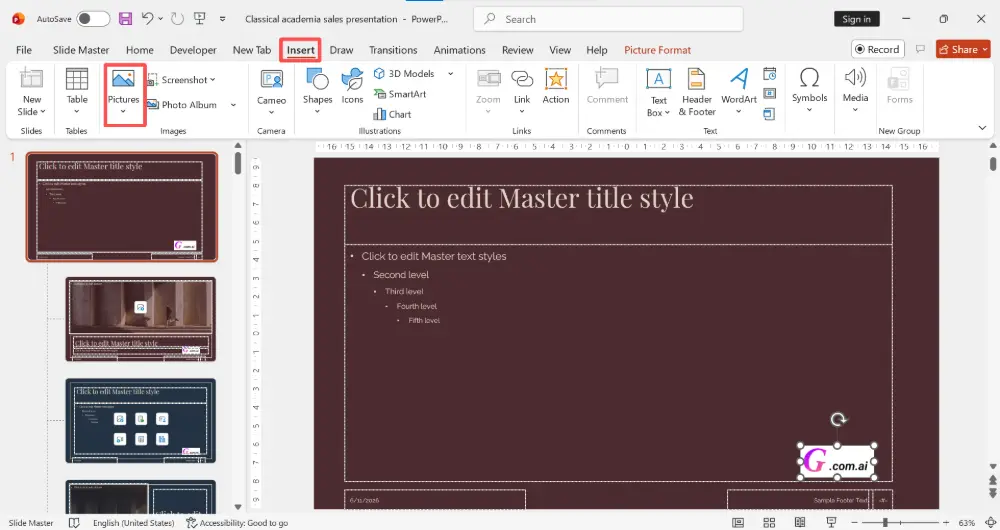Click the Search box

pos(608,19)
